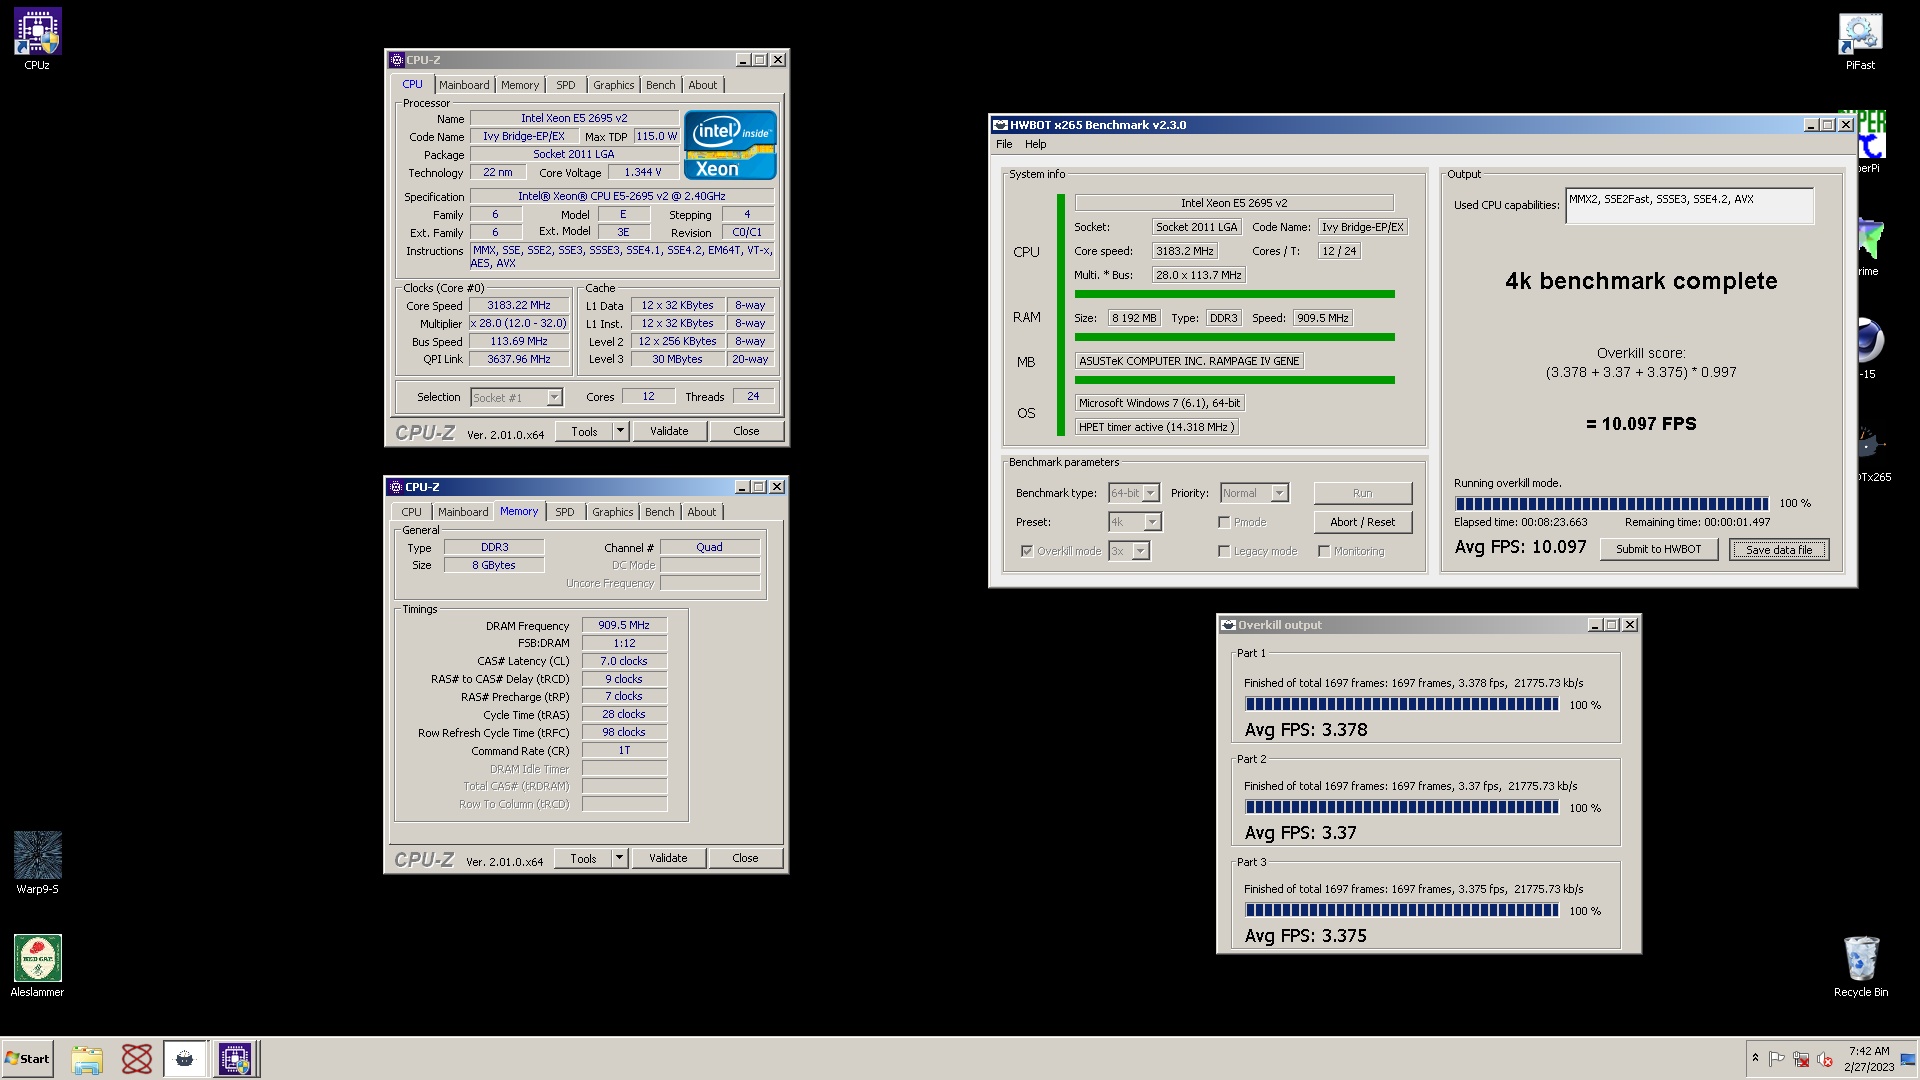Switch to CPU tab in lower CPU-Z window
Screen dimensions: 1920x1080
411,512
